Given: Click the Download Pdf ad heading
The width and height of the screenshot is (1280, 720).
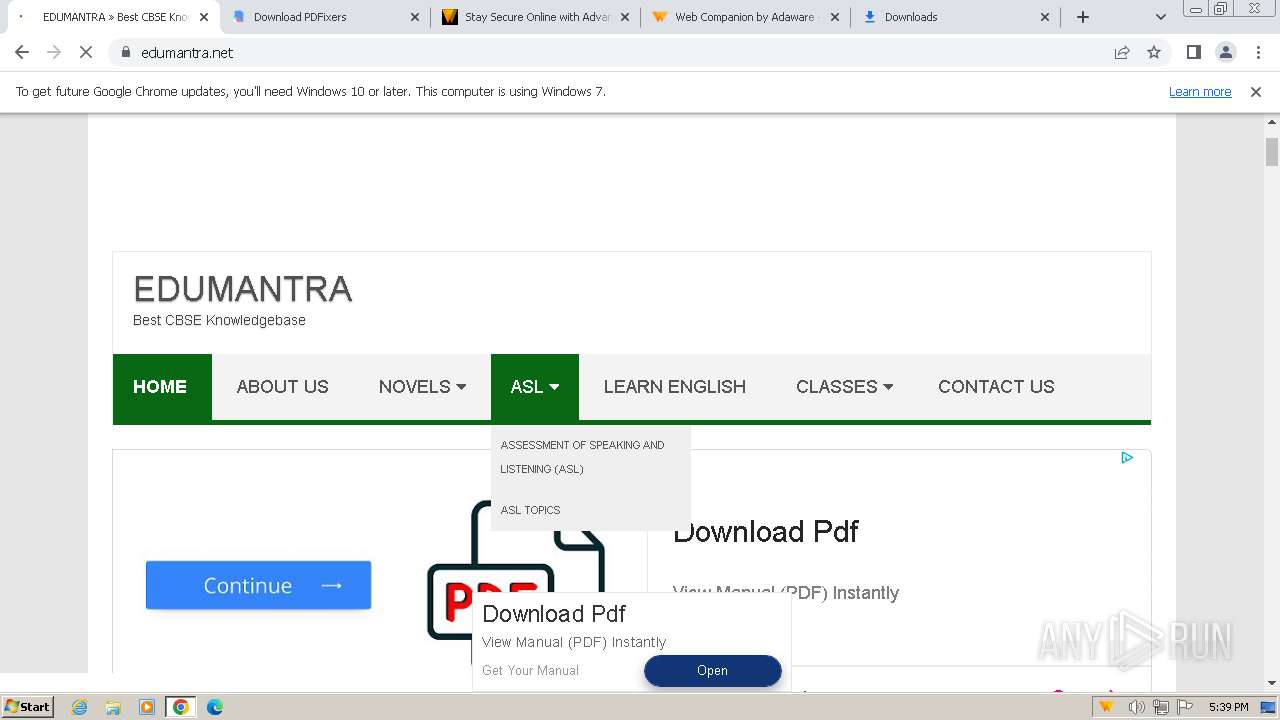Looking at the screenshot, I should coord(766,531).
